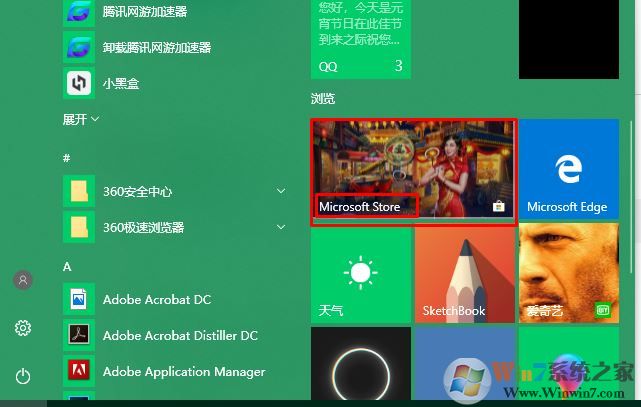Viewport: 641px width, 407px height.
Task: Click the Power button icon
Action: tap(23, 376)
